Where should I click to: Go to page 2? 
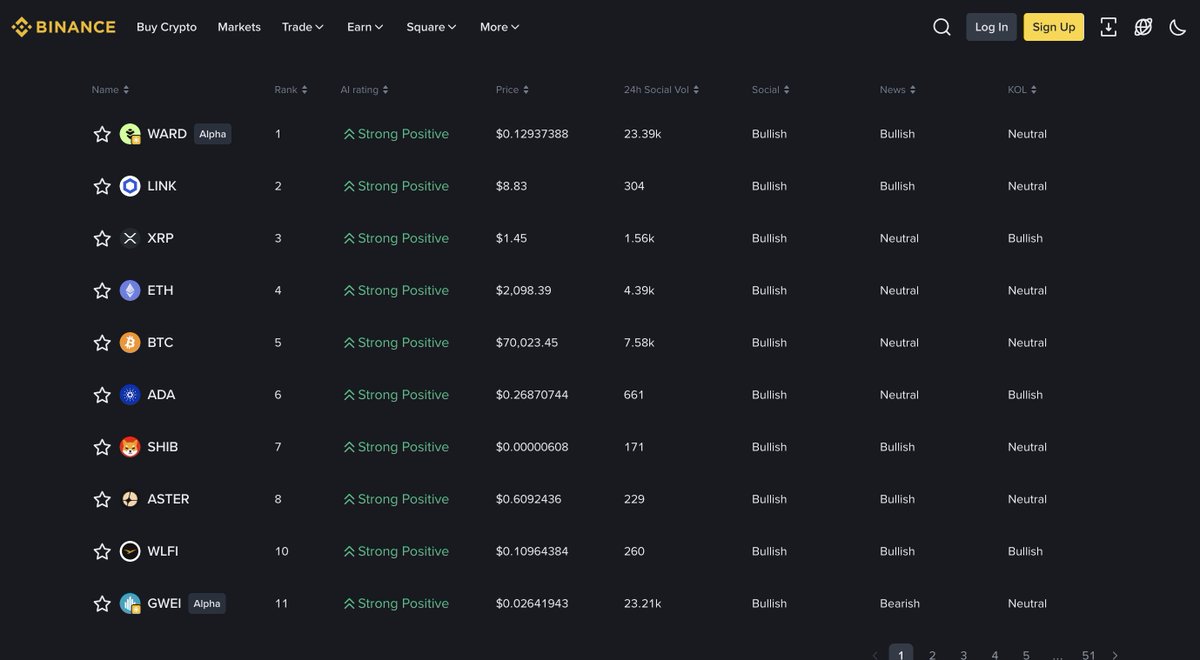[932, 655]
